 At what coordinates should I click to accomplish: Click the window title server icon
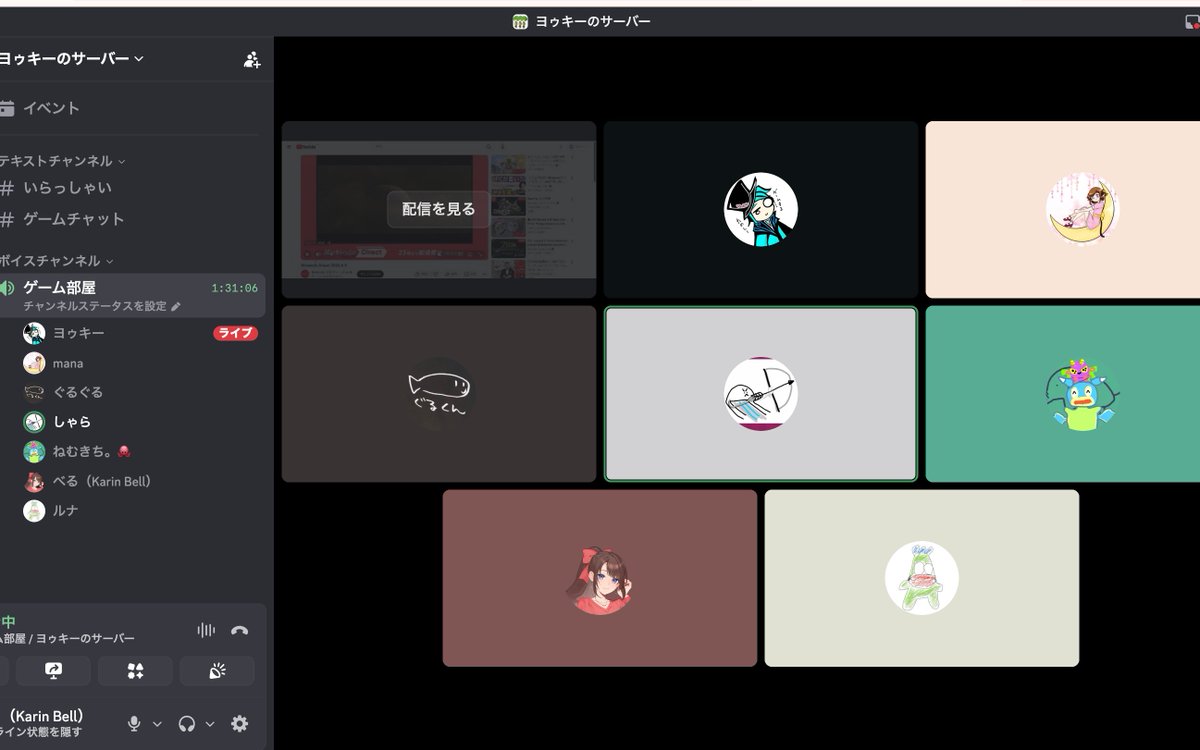click(520, 21)
